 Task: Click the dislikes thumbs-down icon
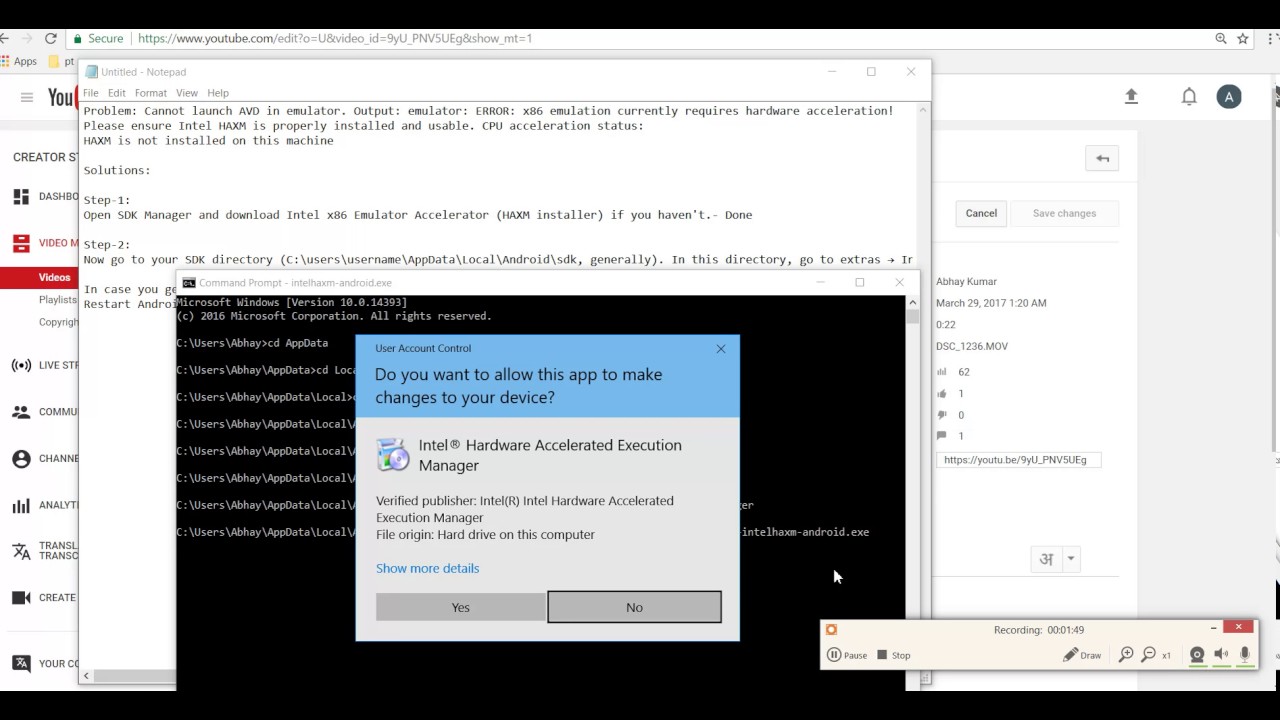[x=941, y=415]
